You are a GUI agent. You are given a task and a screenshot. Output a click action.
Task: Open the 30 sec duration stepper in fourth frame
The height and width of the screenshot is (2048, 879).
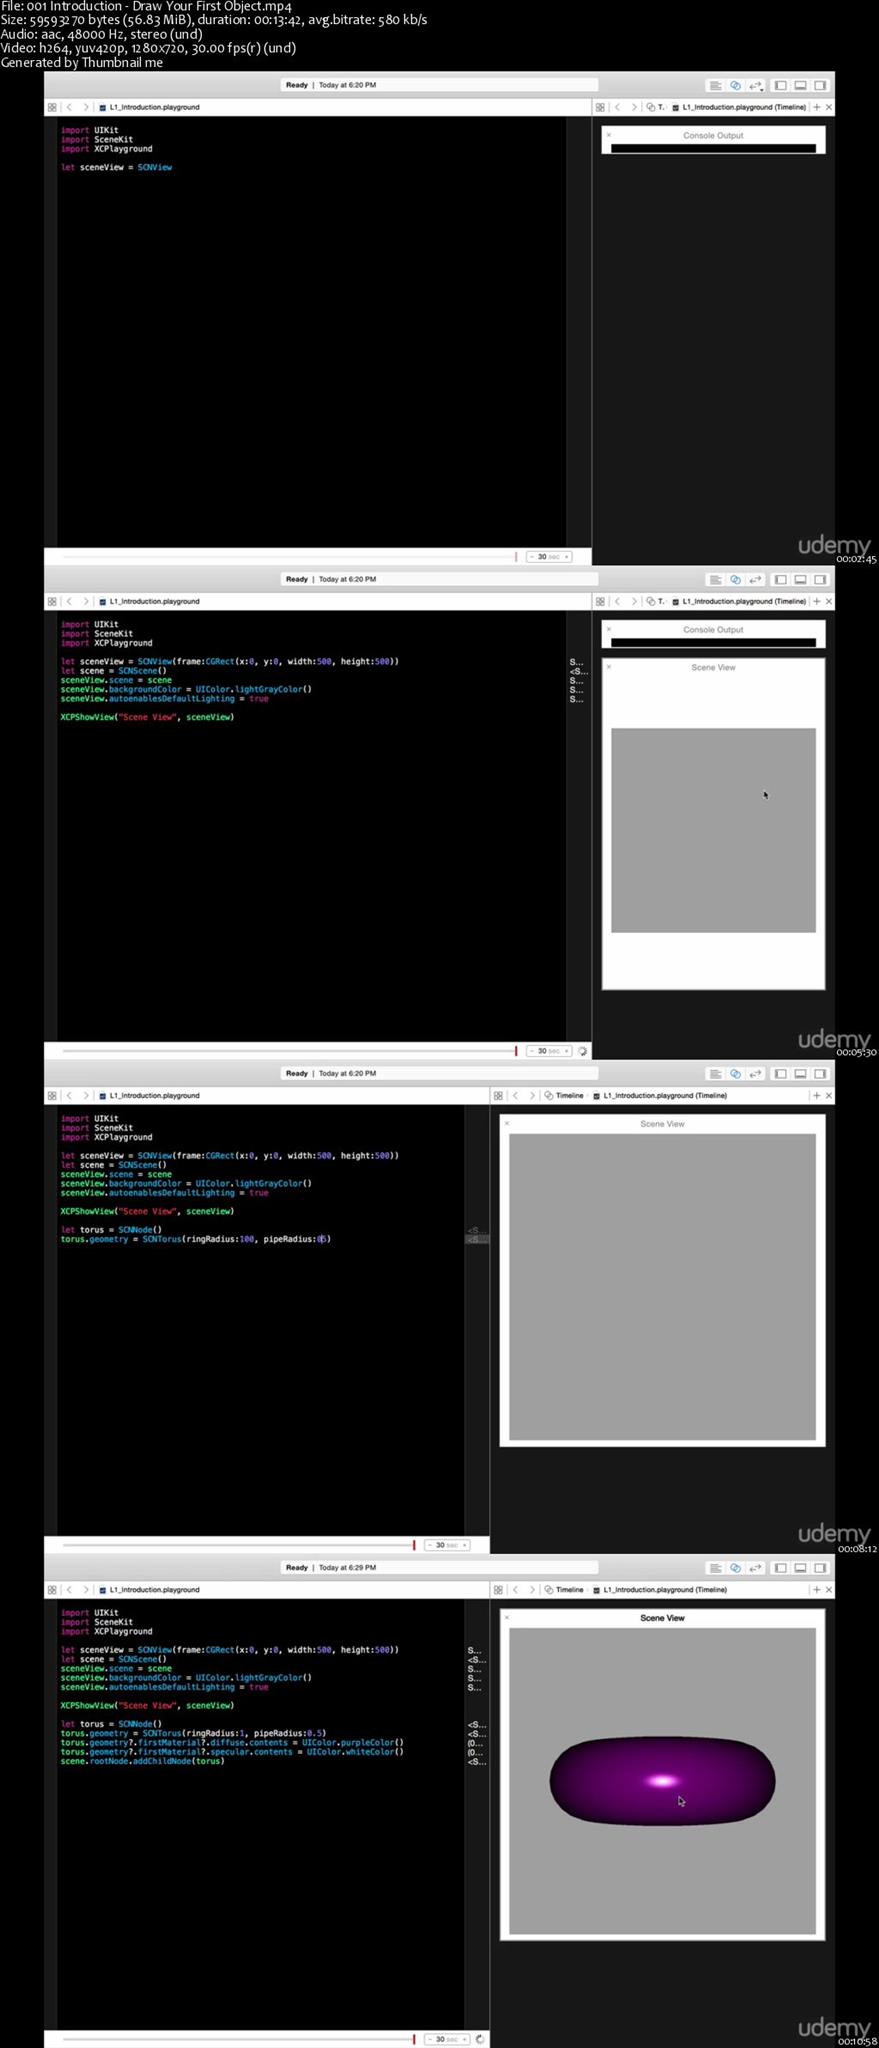coord(447,2039)
